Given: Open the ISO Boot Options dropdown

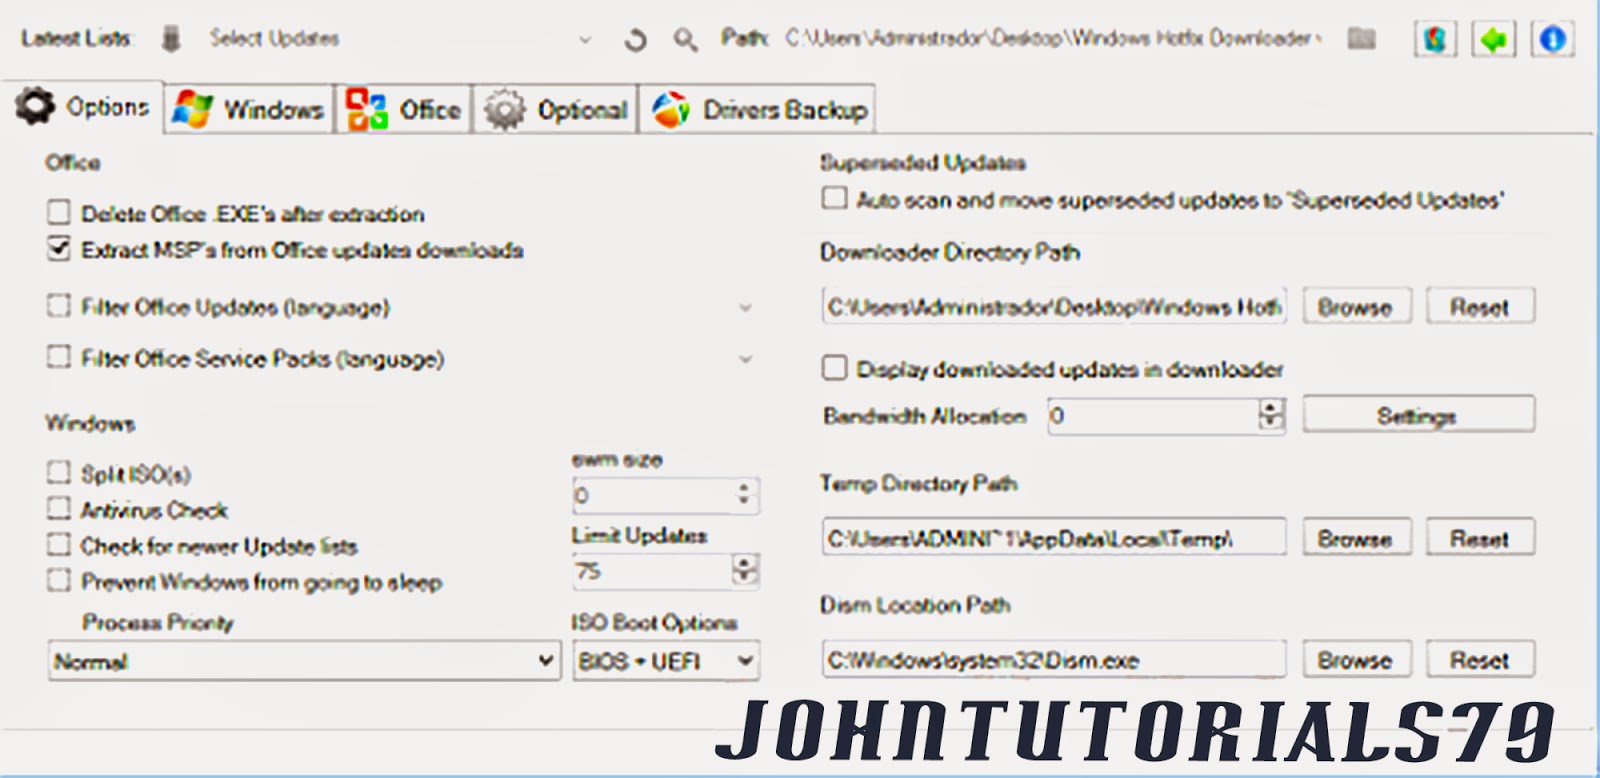Looking at the screenshot, I should [666, 661].
